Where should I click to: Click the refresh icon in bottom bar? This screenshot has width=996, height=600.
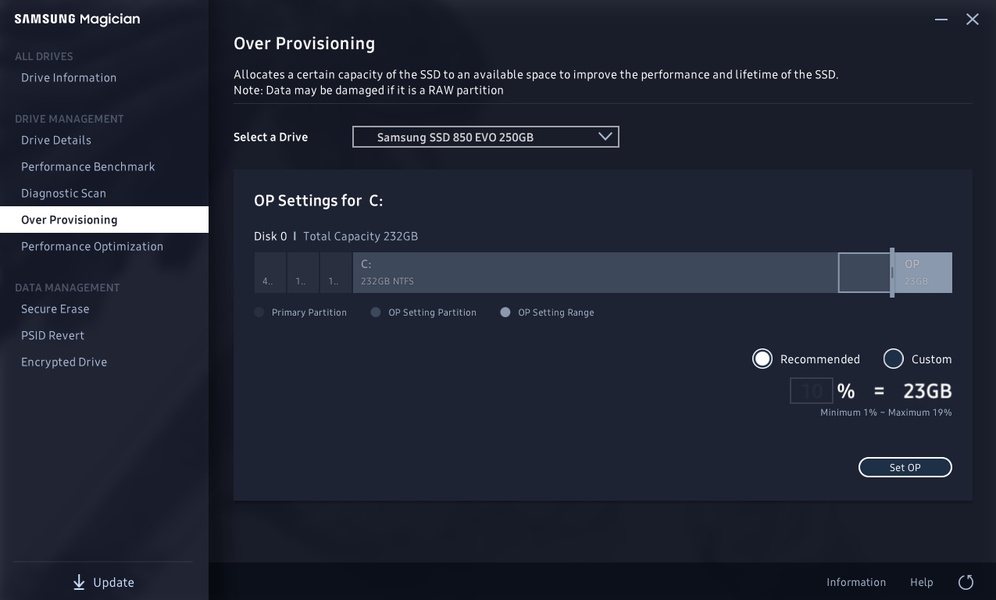(x=966, y=582)
